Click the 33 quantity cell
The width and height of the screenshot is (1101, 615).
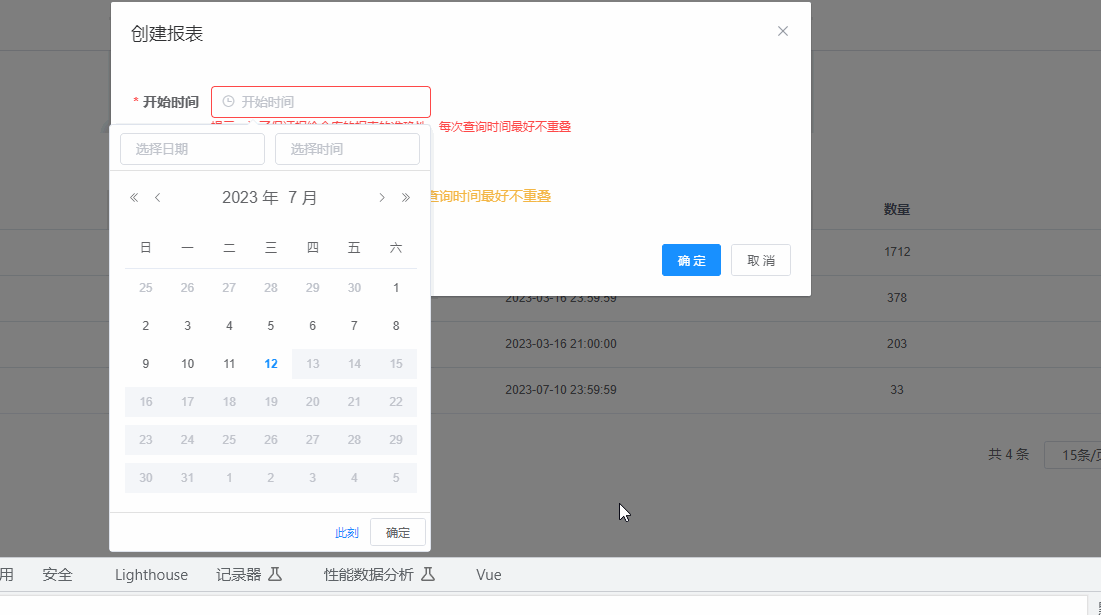pyautogui.click(x=897, y=390)
